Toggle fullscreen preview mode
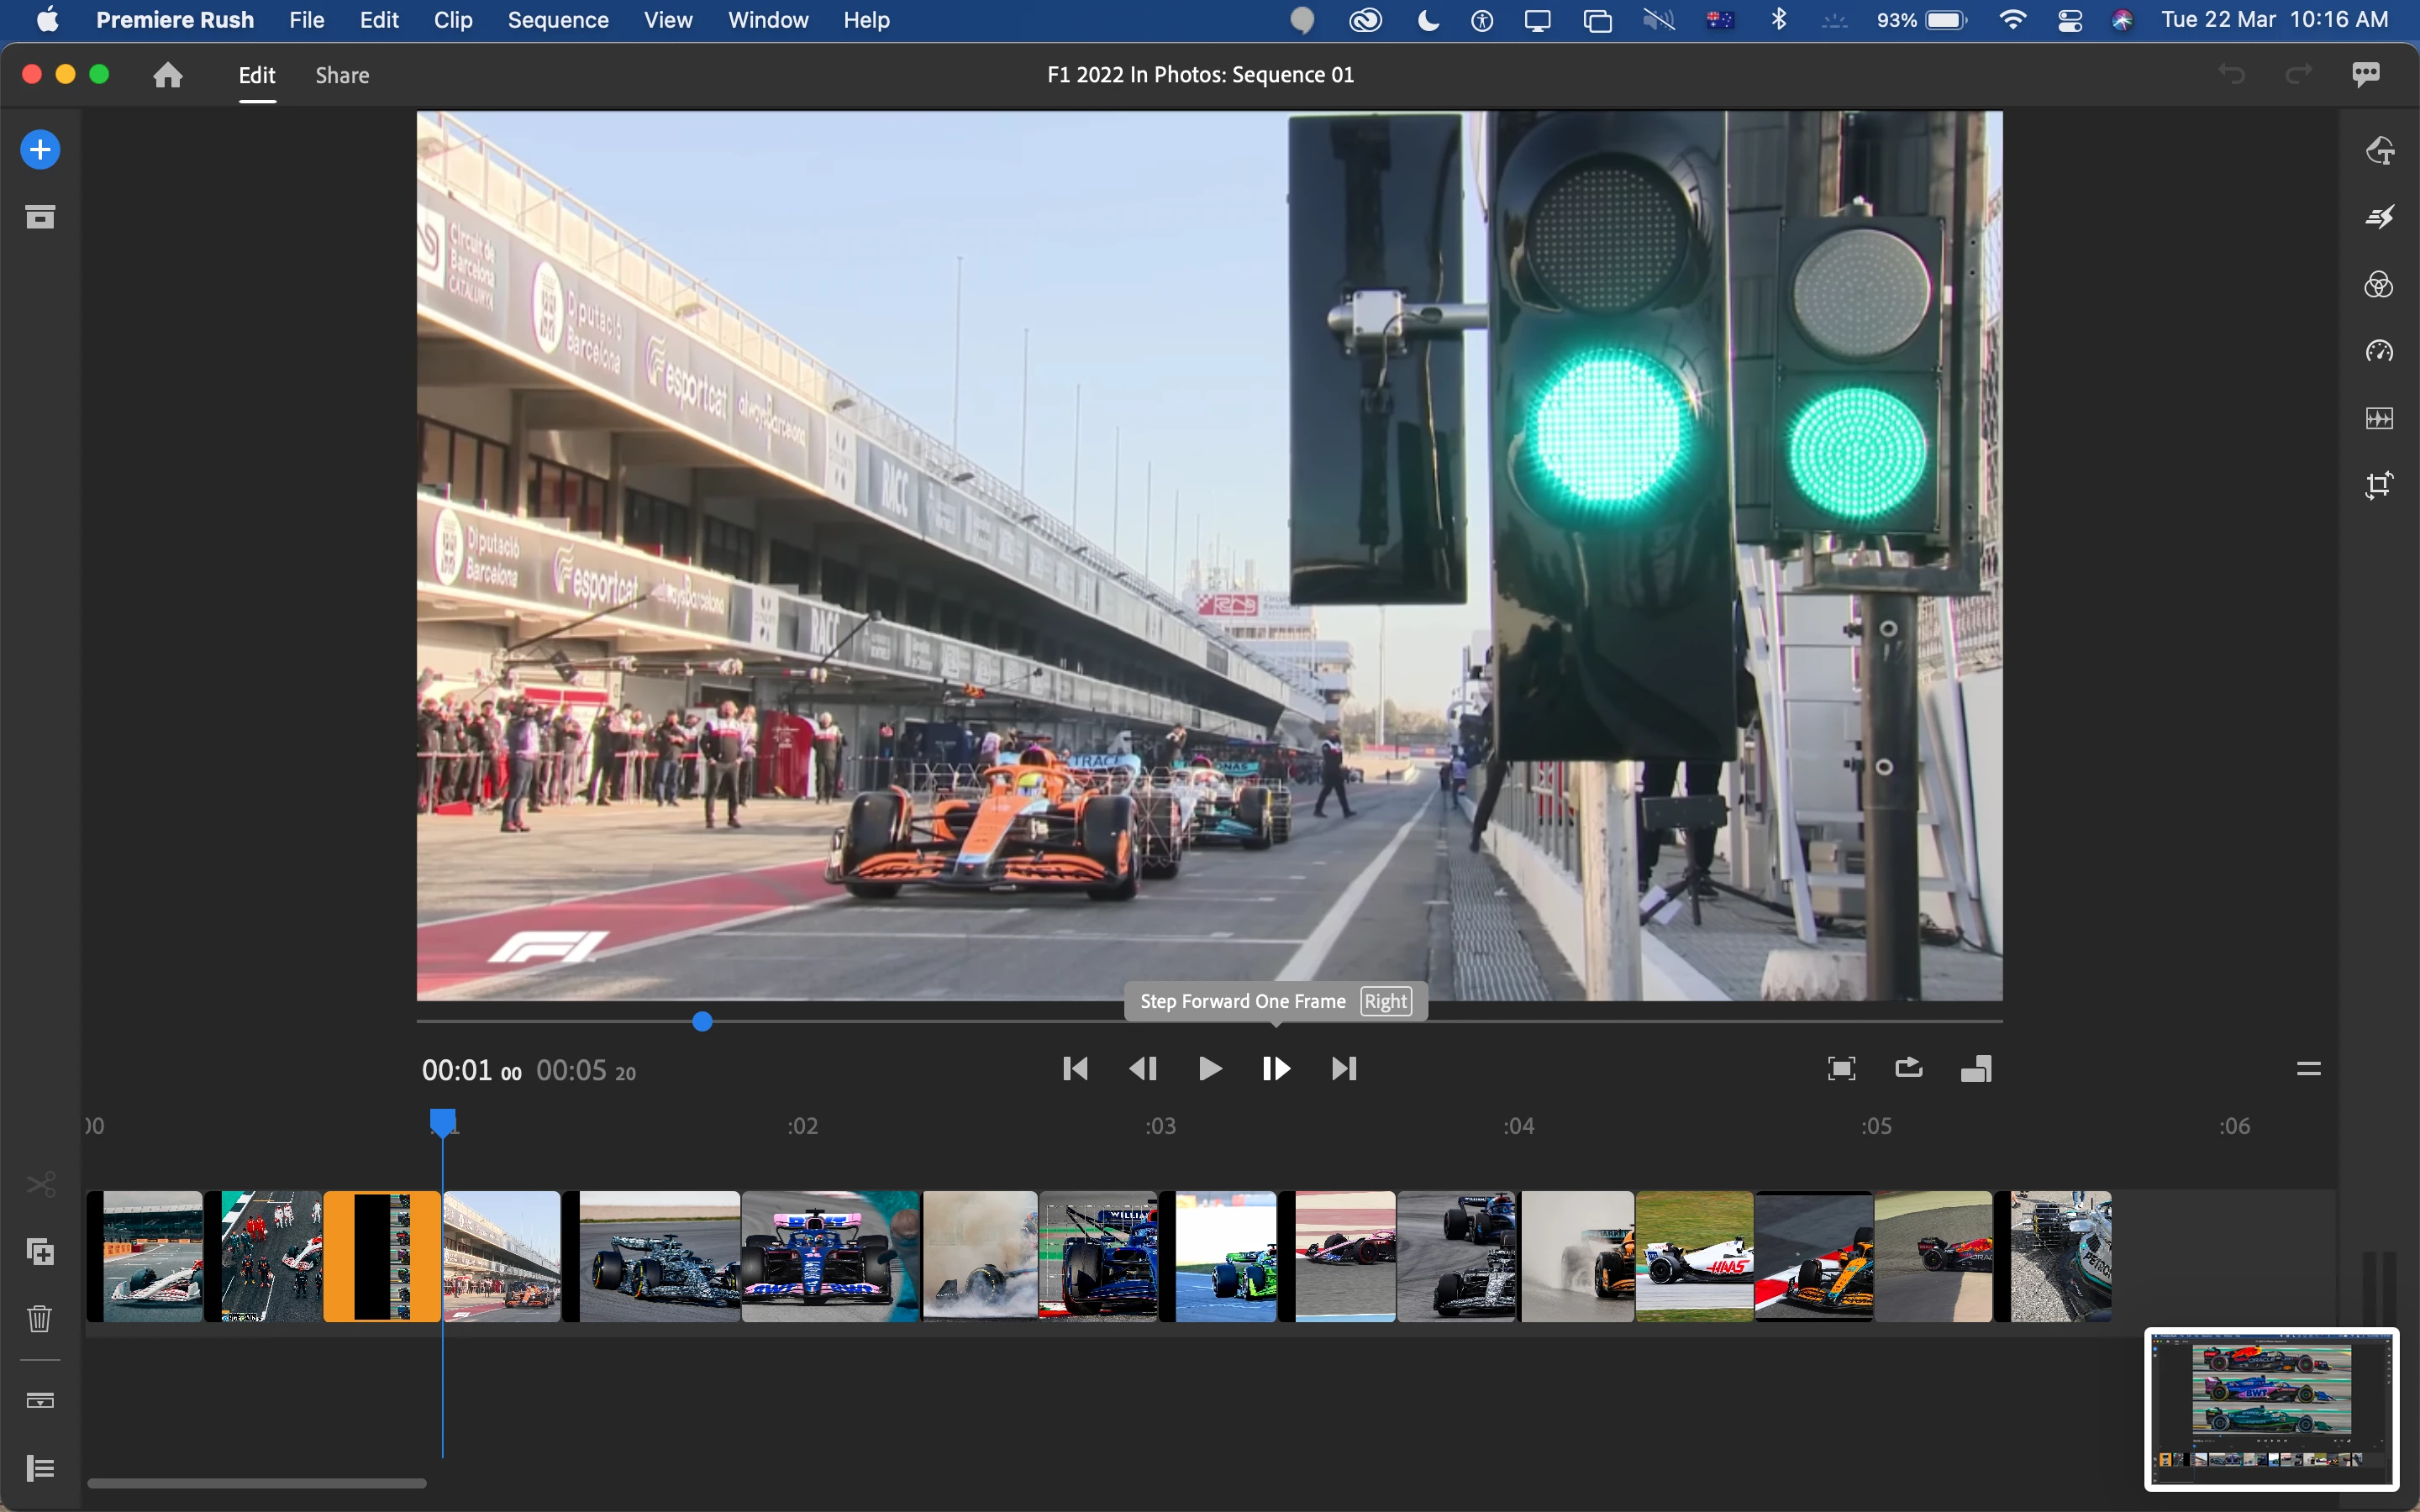The width and height of the screenshot is (2420, 1512). pos(1841,1068)
